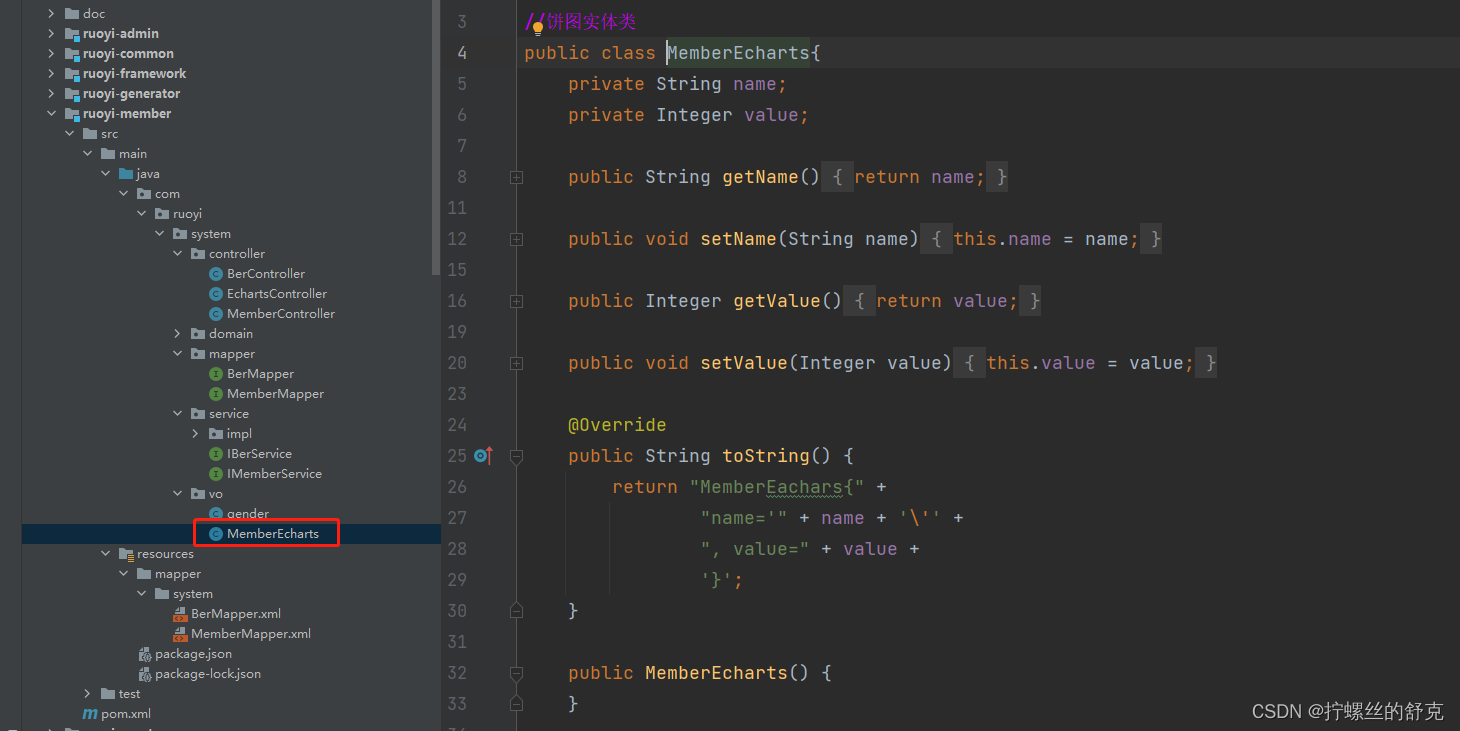Fold the MemberEcharts constructor at line 32

point(516,673)
